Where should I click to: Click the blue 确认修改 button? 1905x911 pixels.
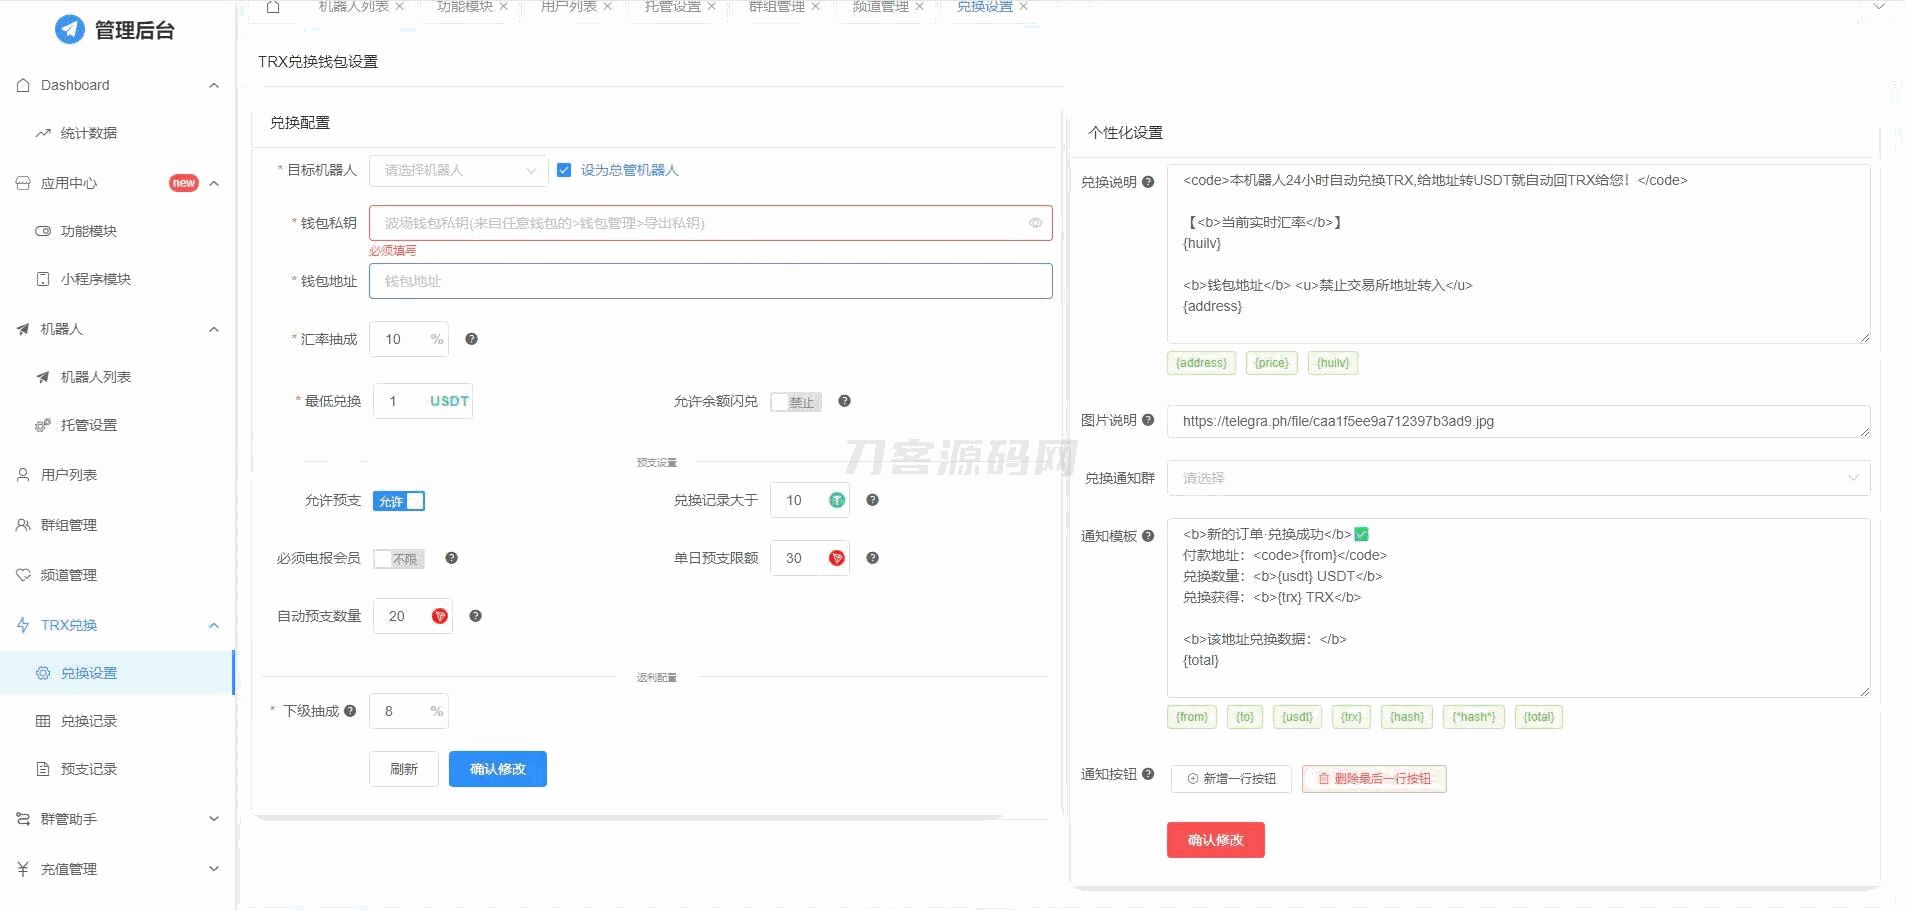pyautogui.click(x=497, y=769)
